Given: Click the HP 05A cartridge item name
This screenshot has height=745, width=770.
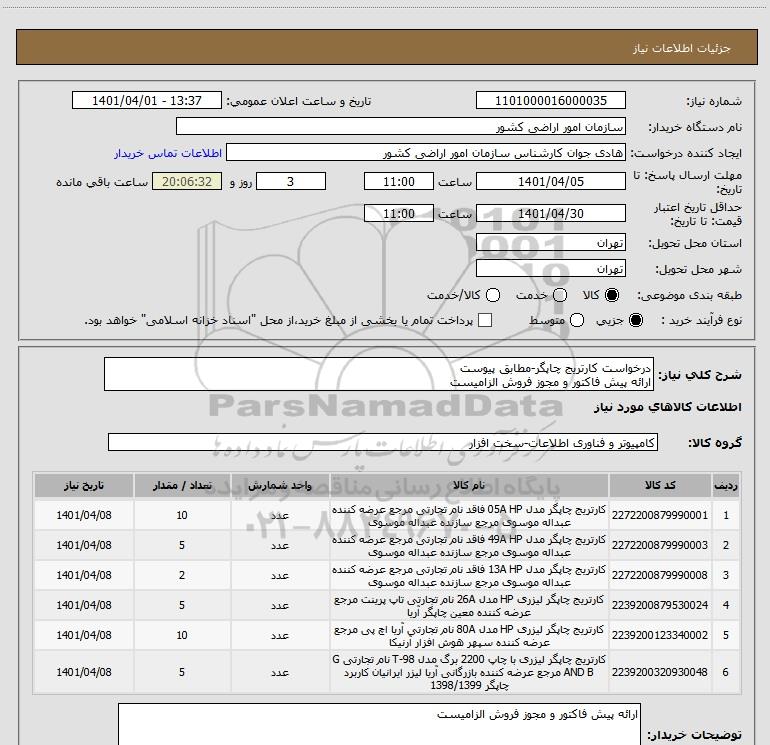Looking at the screenshot, I should (469, 516).
